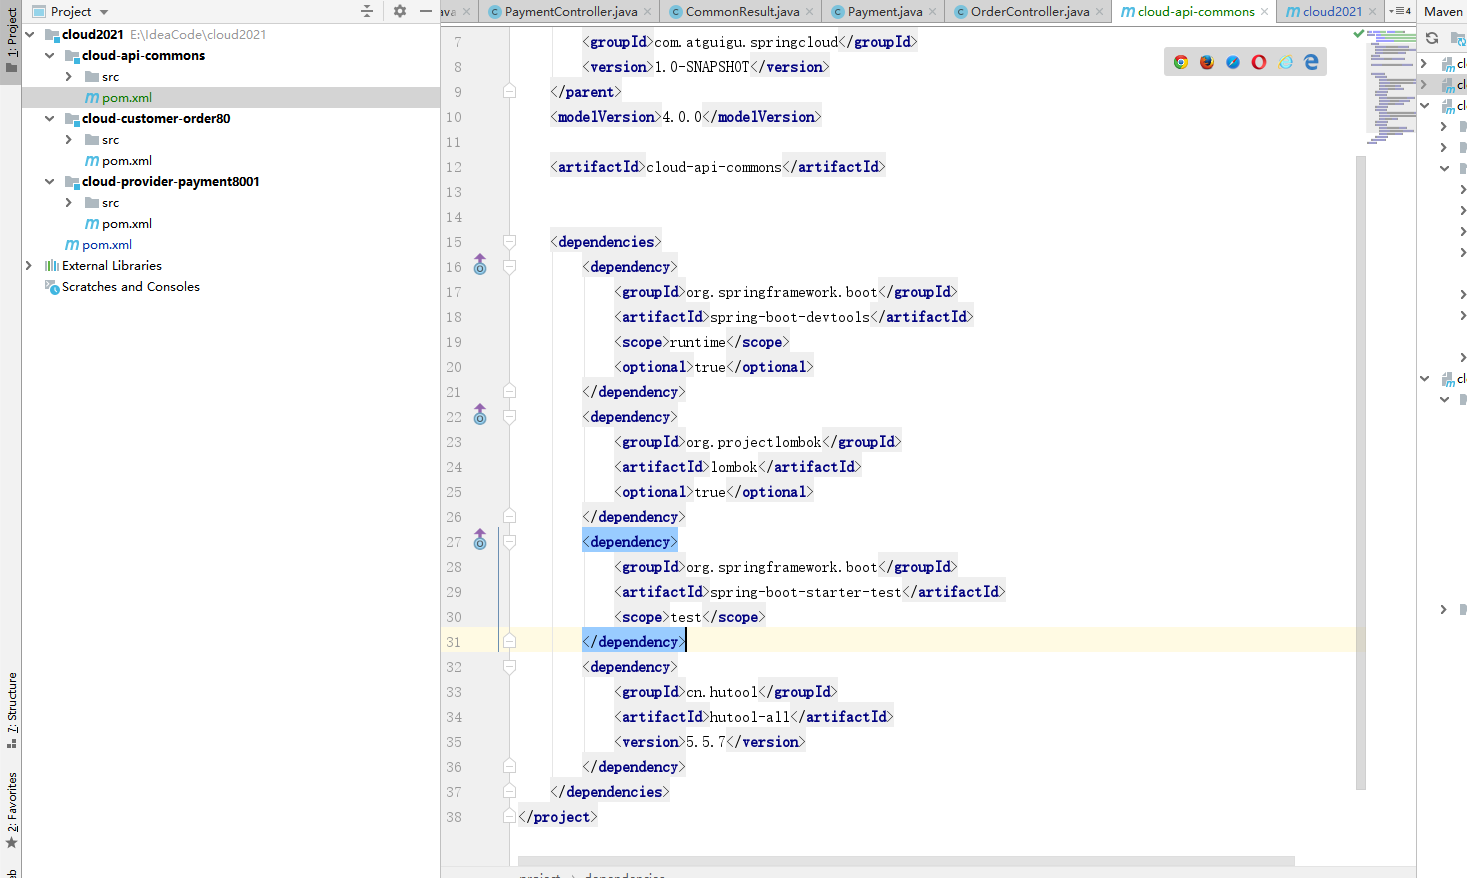Viewport: 1467px width, 878px height.
Task: Select pom.xml under cloud-provider-payment8001
Action: (126, 223)
